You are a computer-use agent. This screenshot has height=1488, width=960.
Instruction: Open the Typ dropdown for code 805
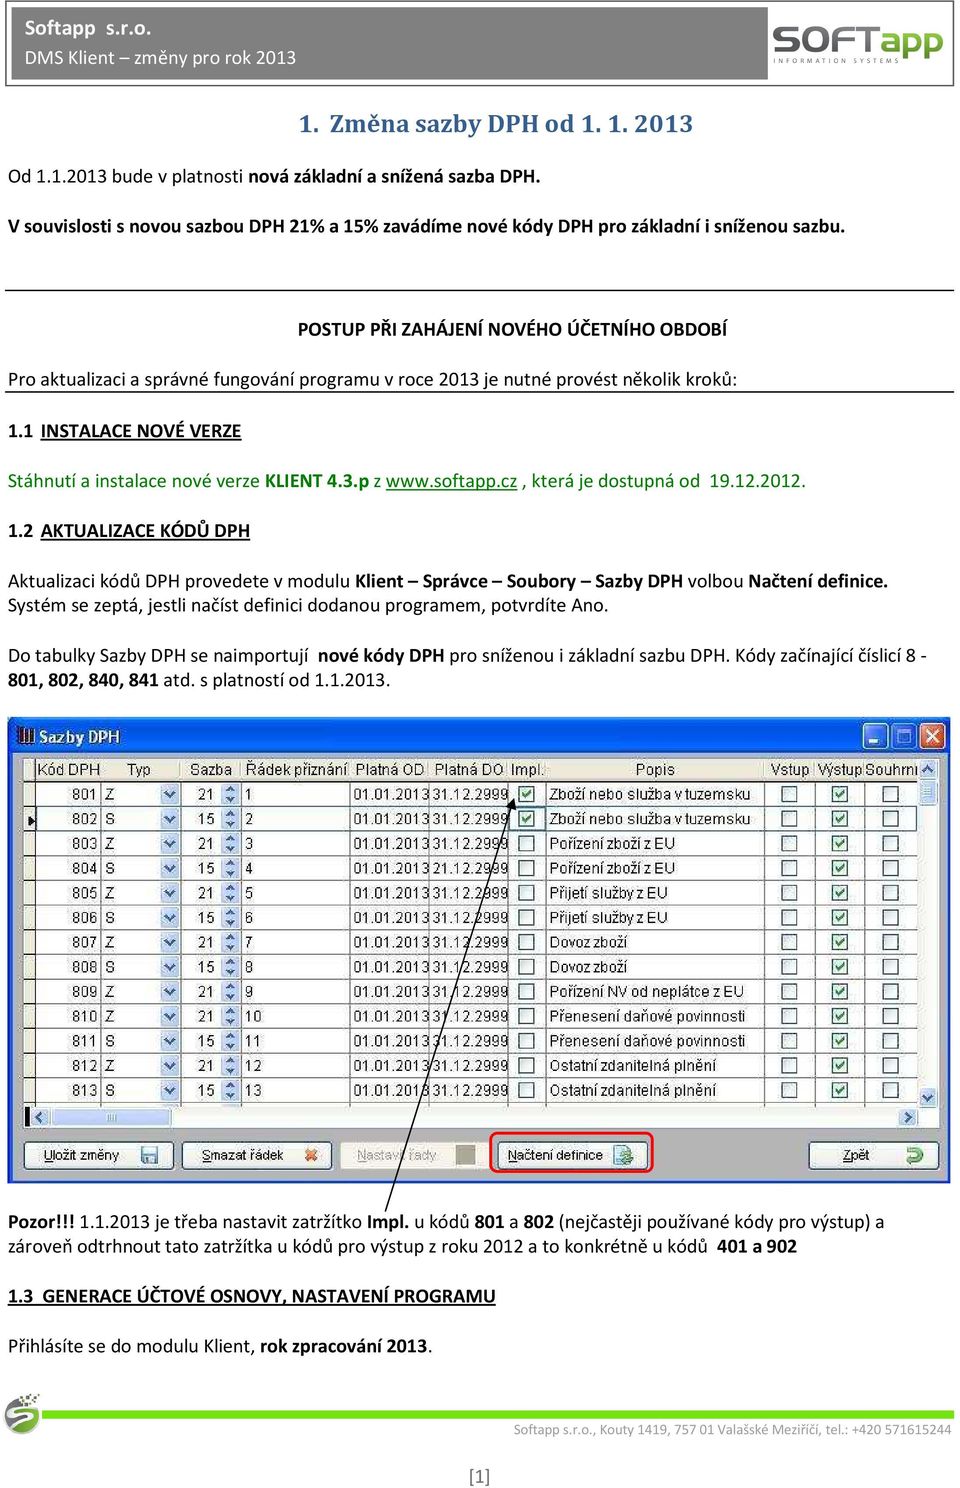[170, 893]
